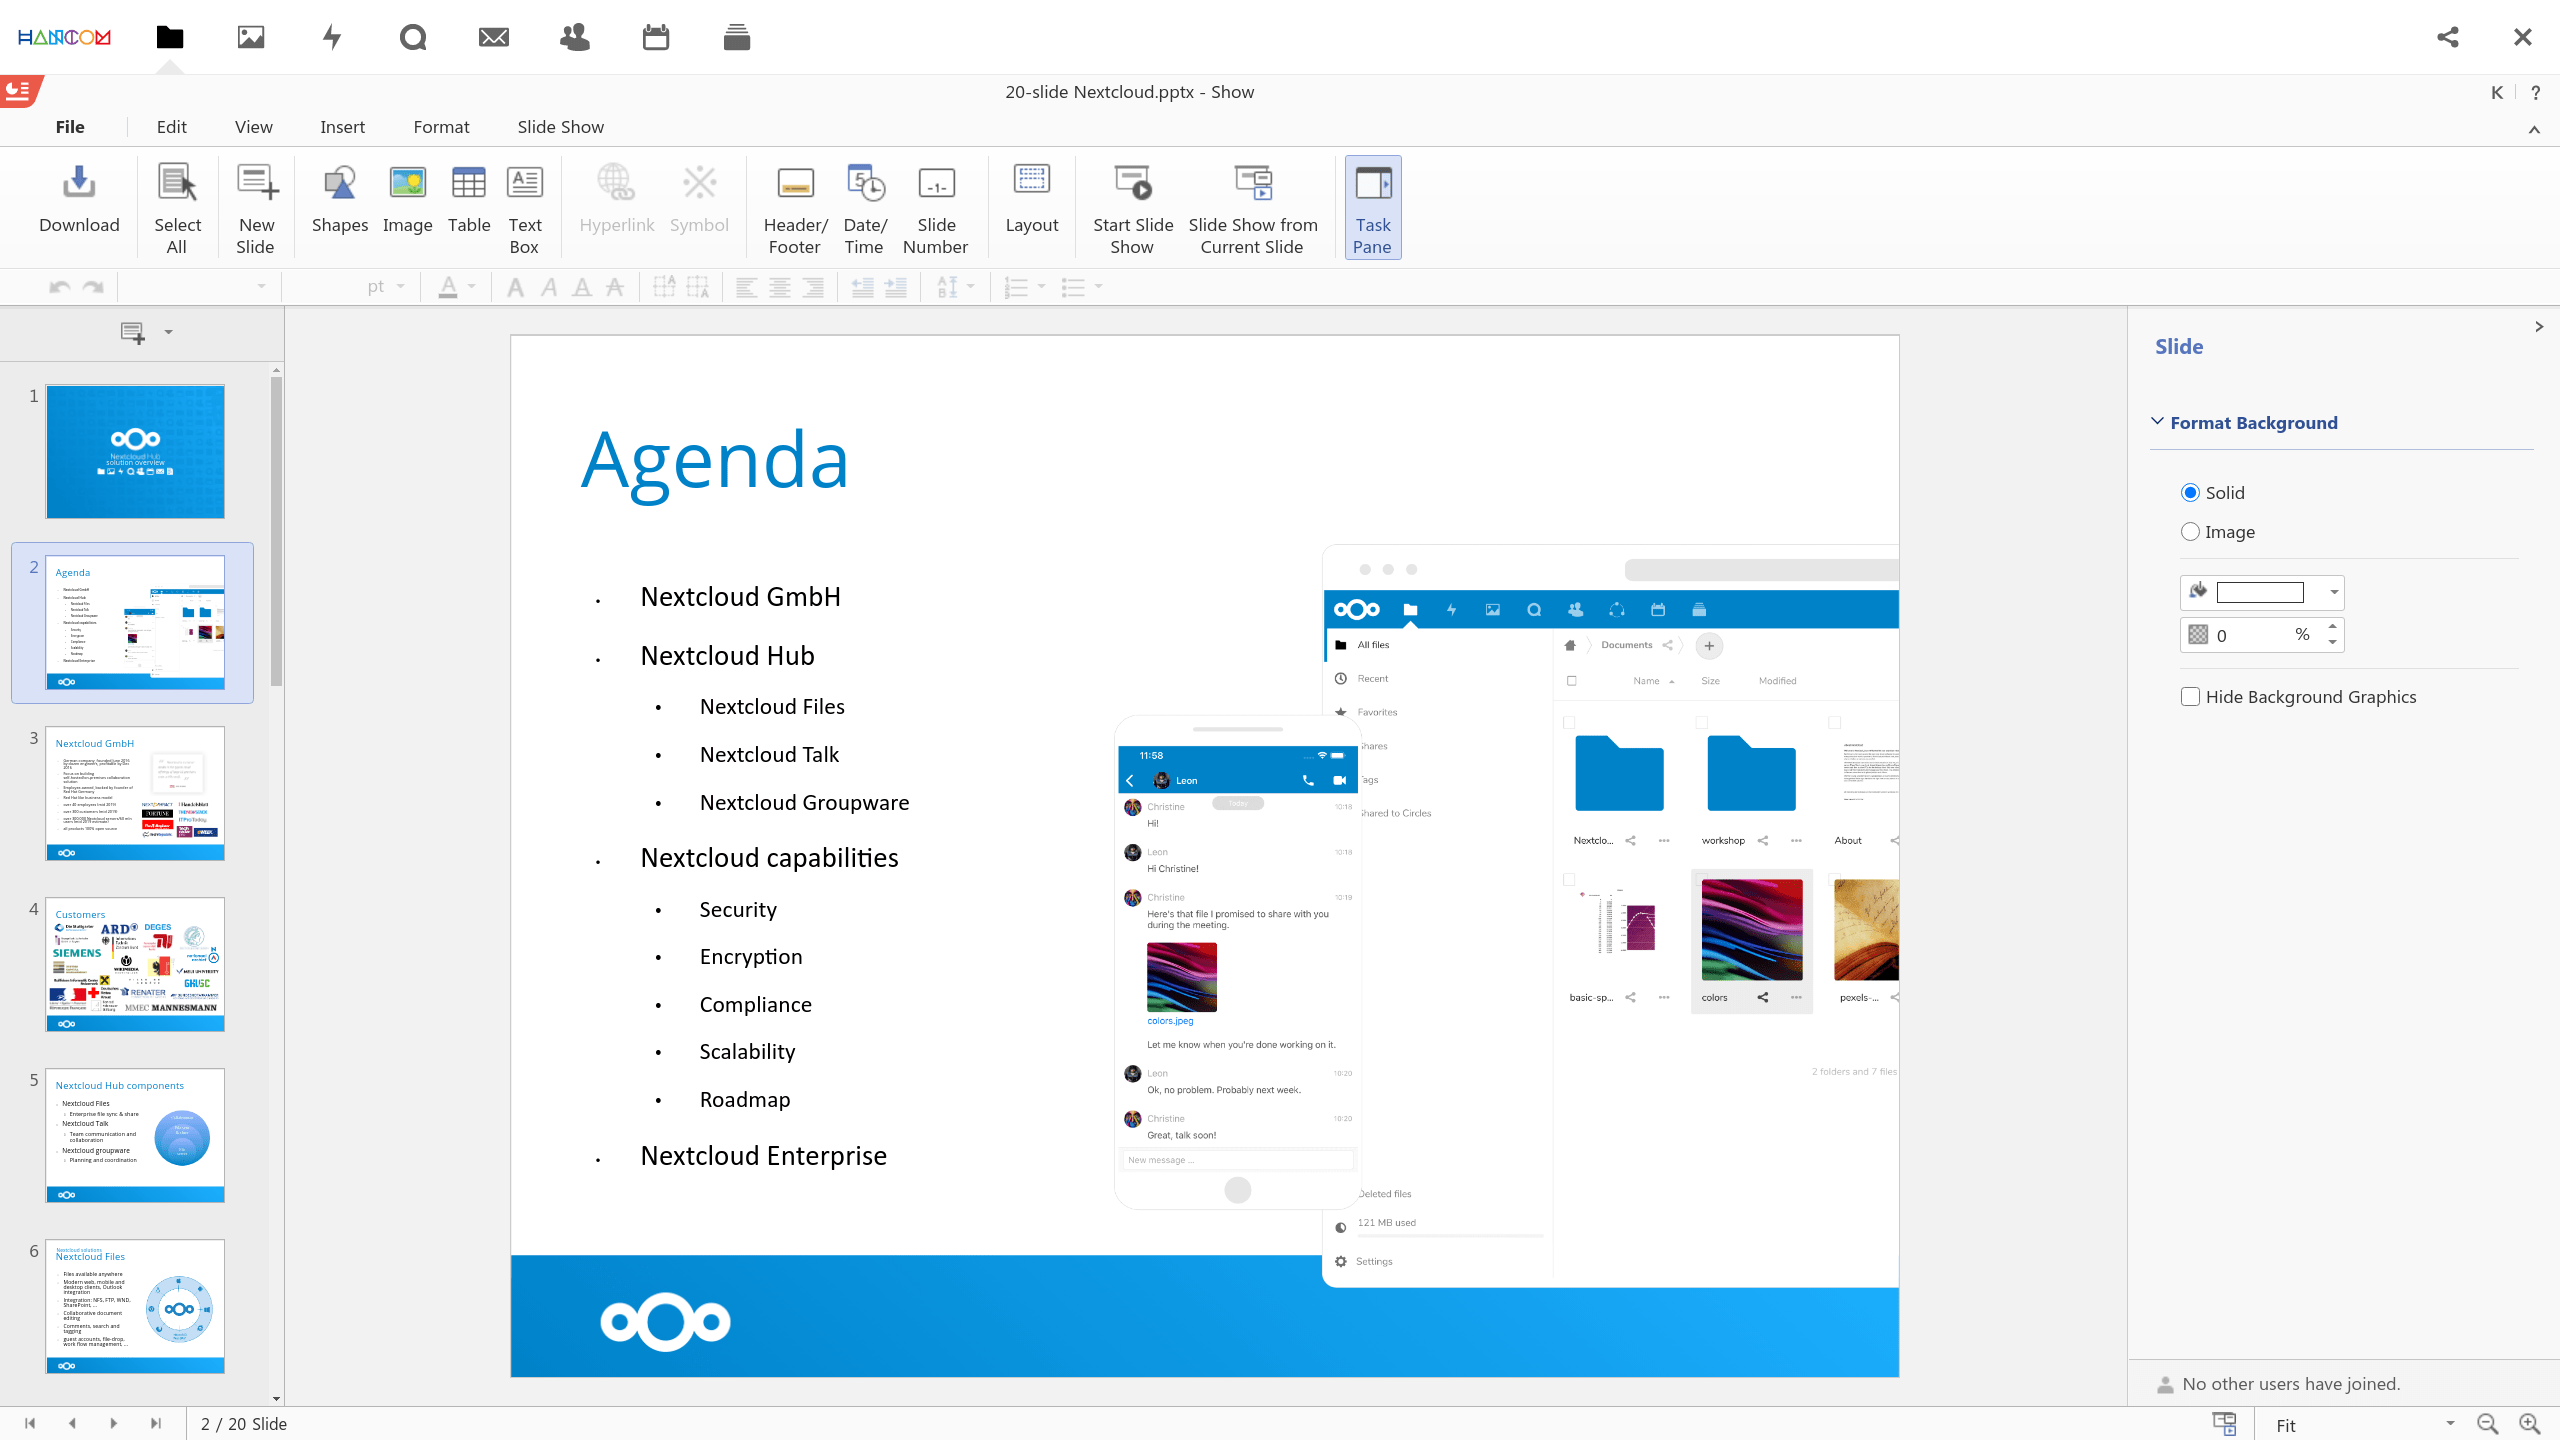Zoom in using the magnifier plus icon
Screen dimensions: 2560x1440
pos(2530,1424)
